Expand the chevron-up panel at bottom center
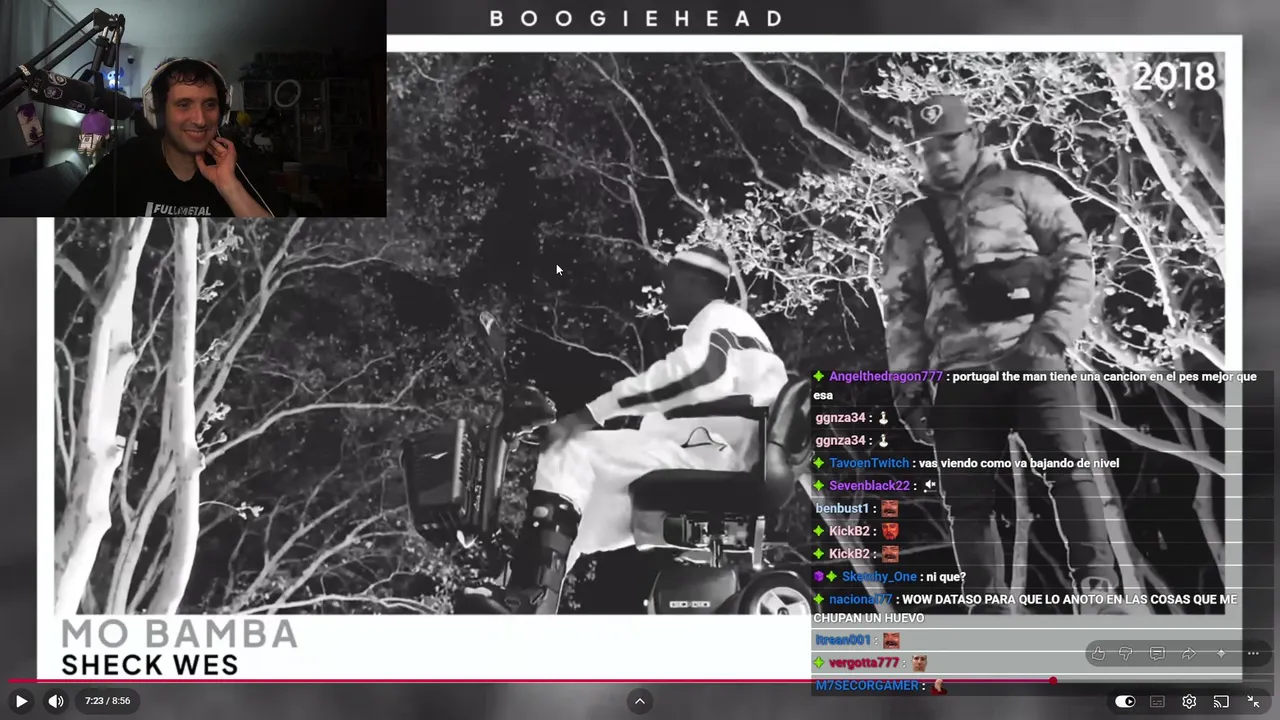Viewport: 1280px width, 720px height. pyautogui.click(x=640, y=701)
